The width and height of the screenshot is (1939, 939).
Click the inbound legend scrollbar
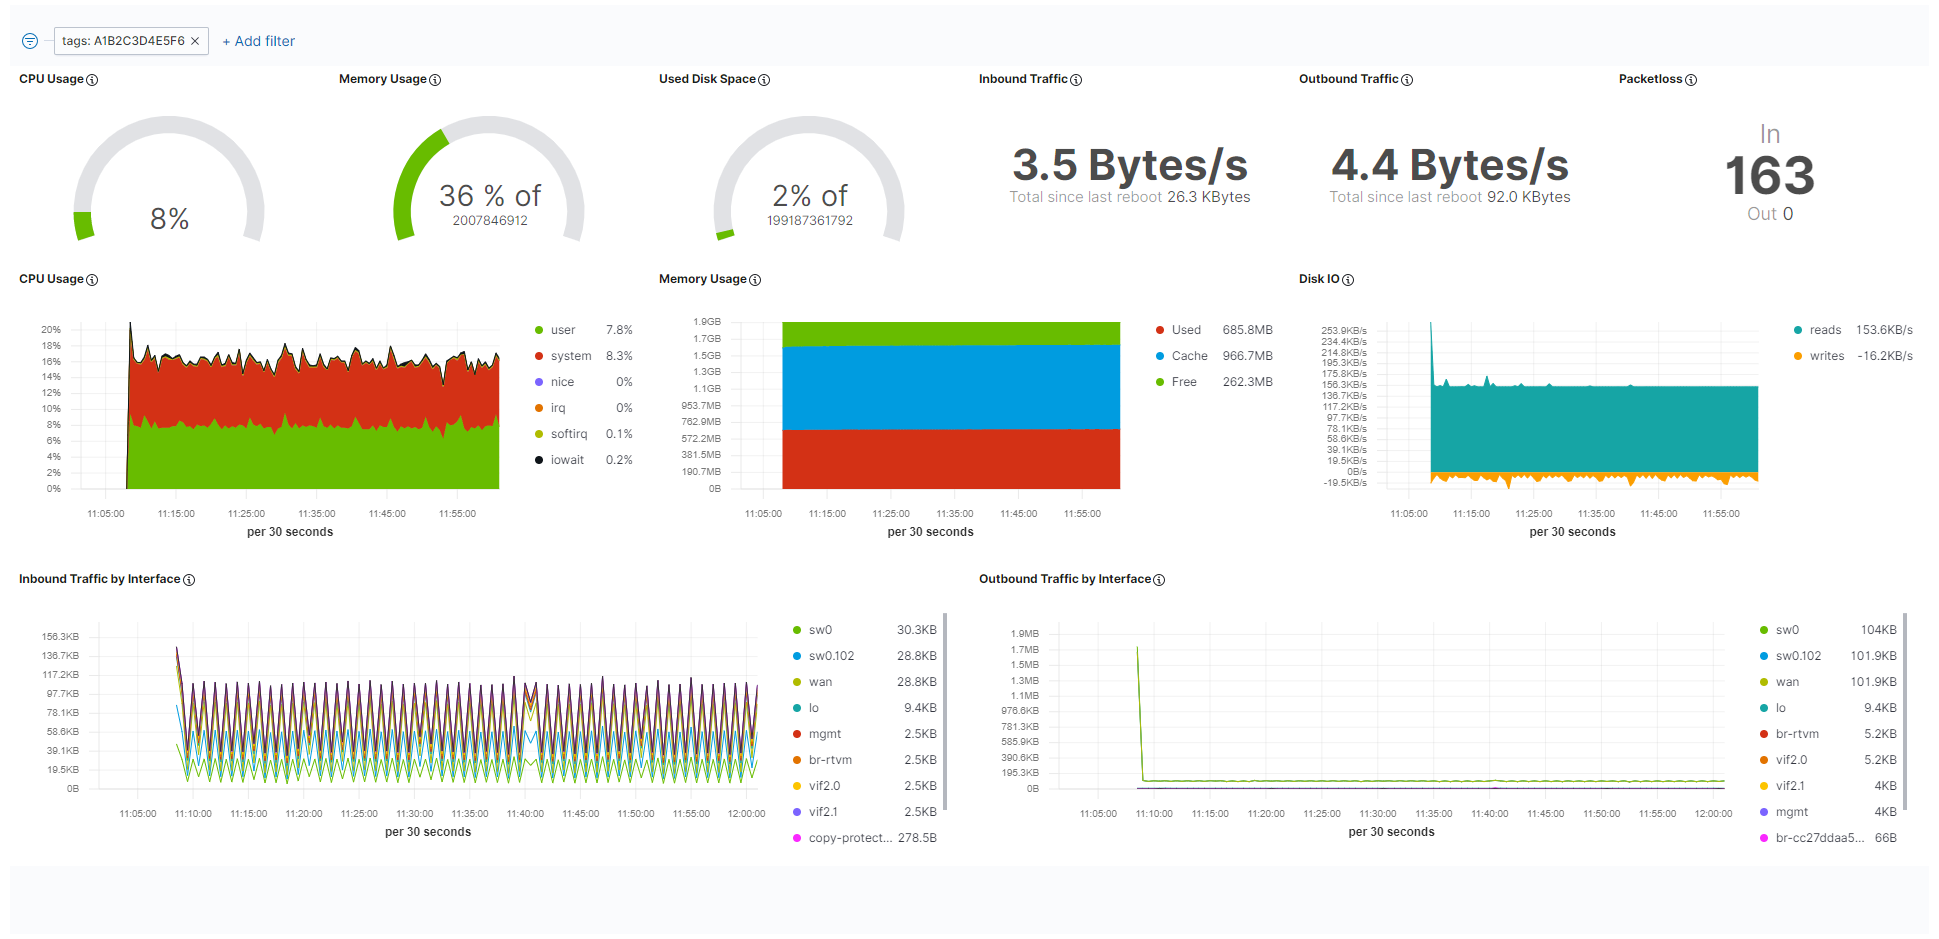[x=945, y=711]
